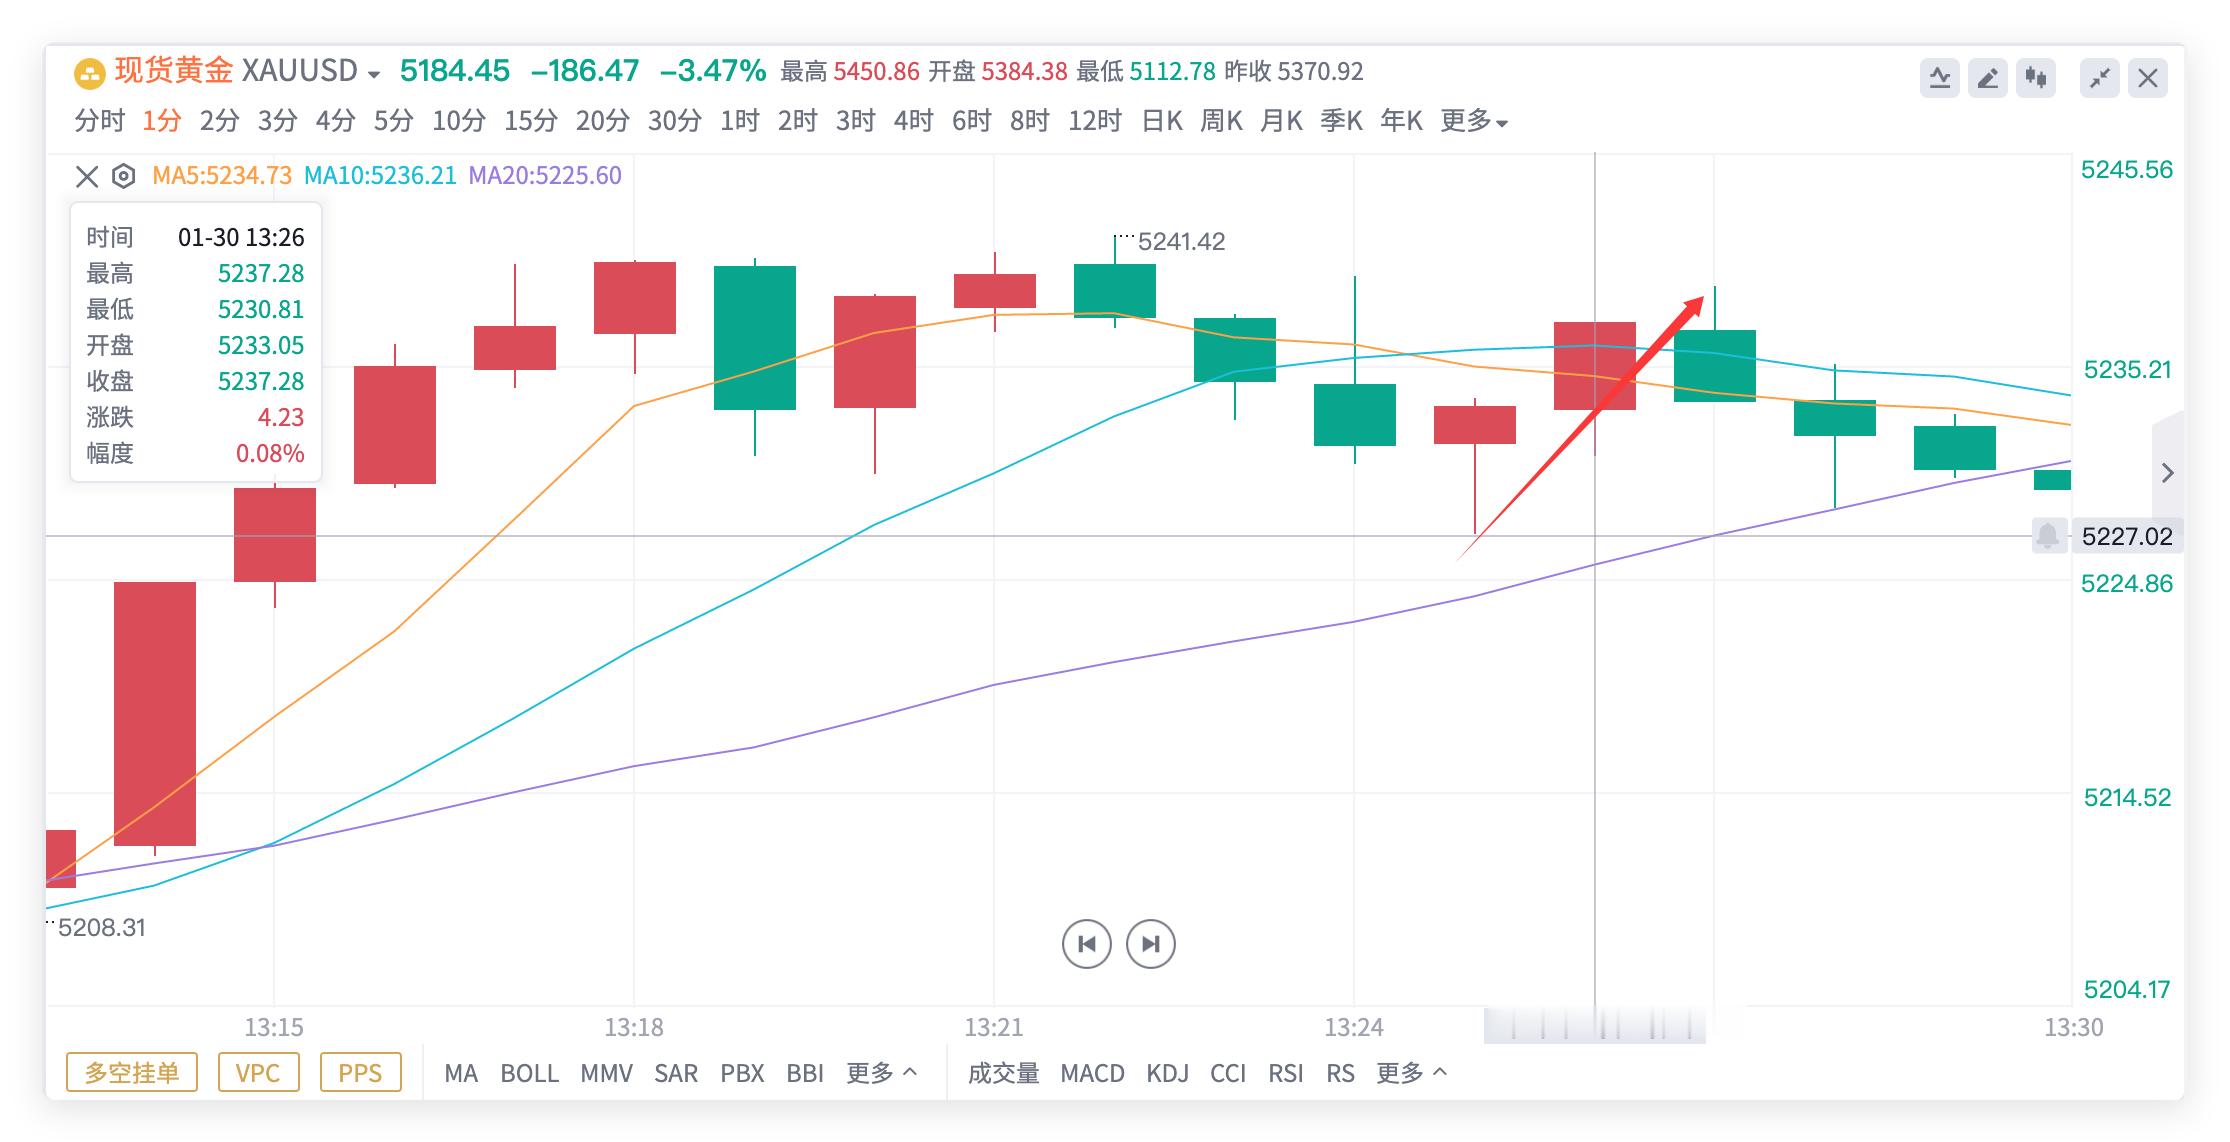Open the drawing tools pencil icon

pos(1989,77)
